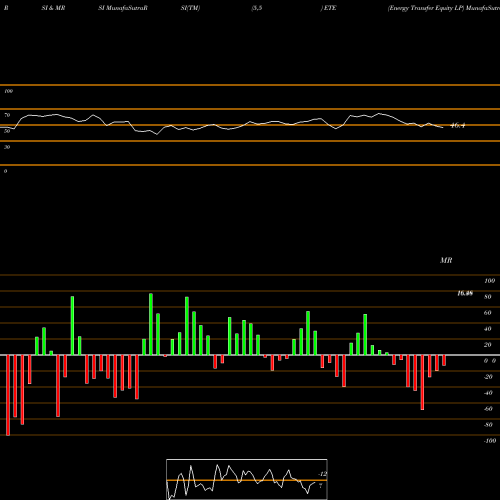Click the 'MR' panel label
The width and height of the screenshot is (500, 500).
pyautogui.click(x=446, y=260)
